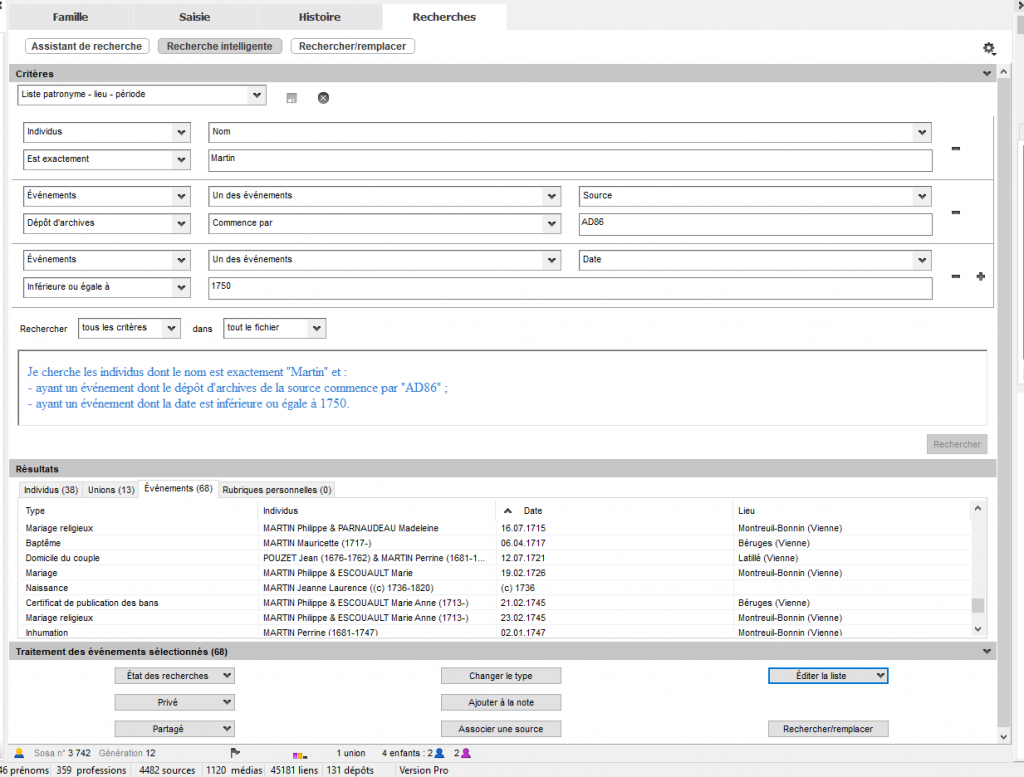Remove the Nom criterion with its minus icon

point(955,149)
